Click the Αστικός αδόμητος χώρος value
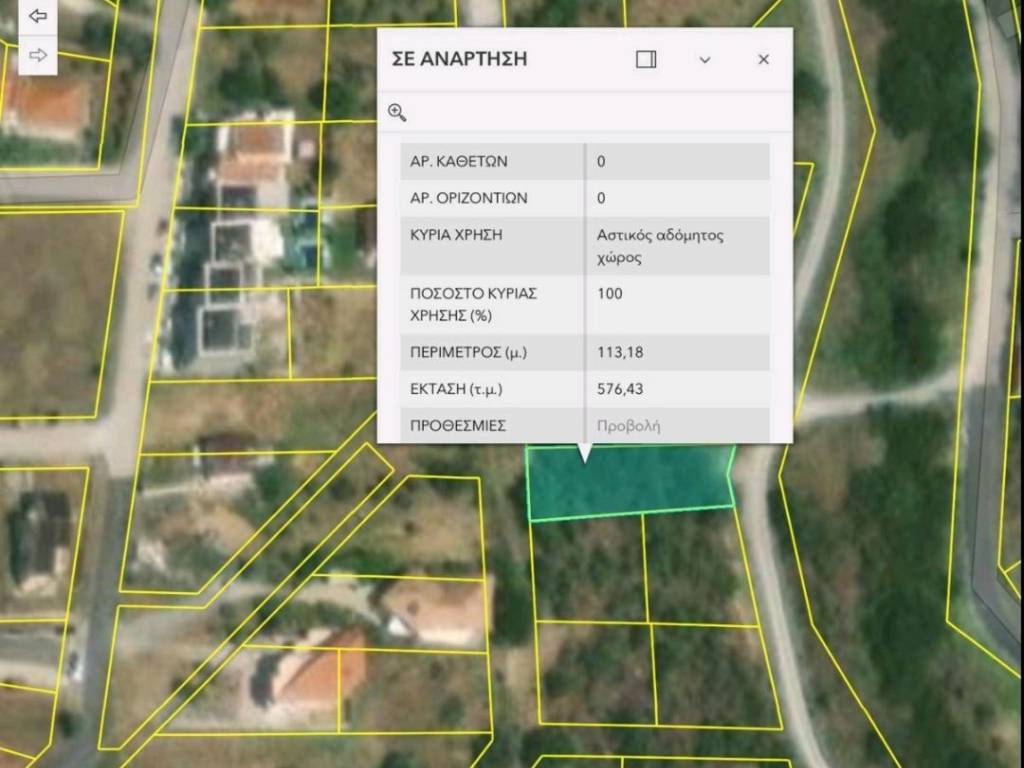This screenshot has height=768, width=1024. pos(659,246)
